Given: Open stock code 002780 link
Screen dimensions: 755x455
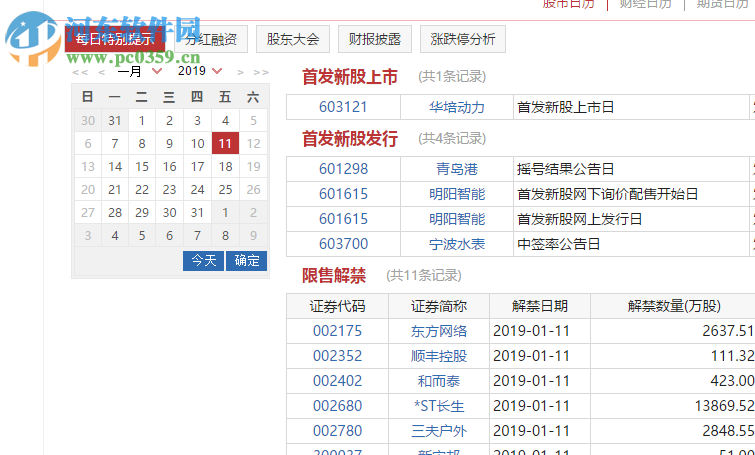Looking at the screenshot, I should click(337, 431).
